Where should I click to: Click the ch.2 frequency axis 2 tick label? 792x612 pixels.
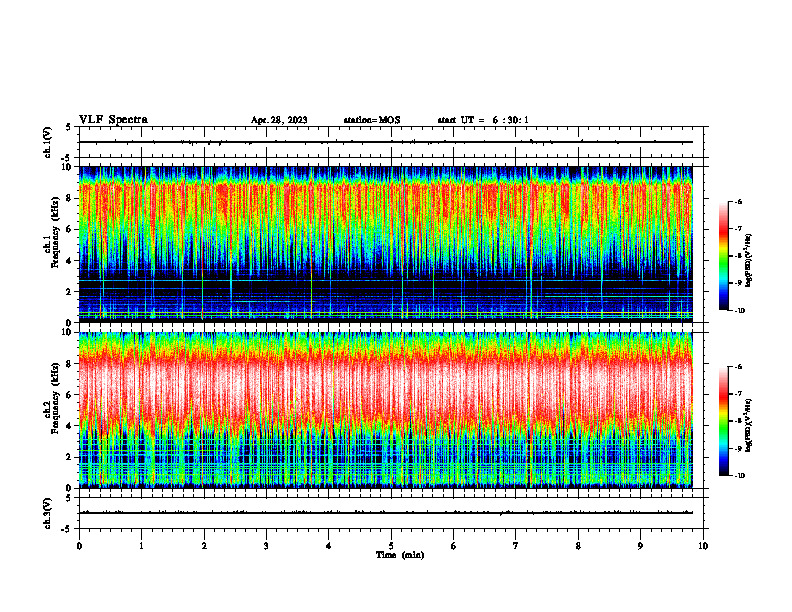tap(70, 457)
